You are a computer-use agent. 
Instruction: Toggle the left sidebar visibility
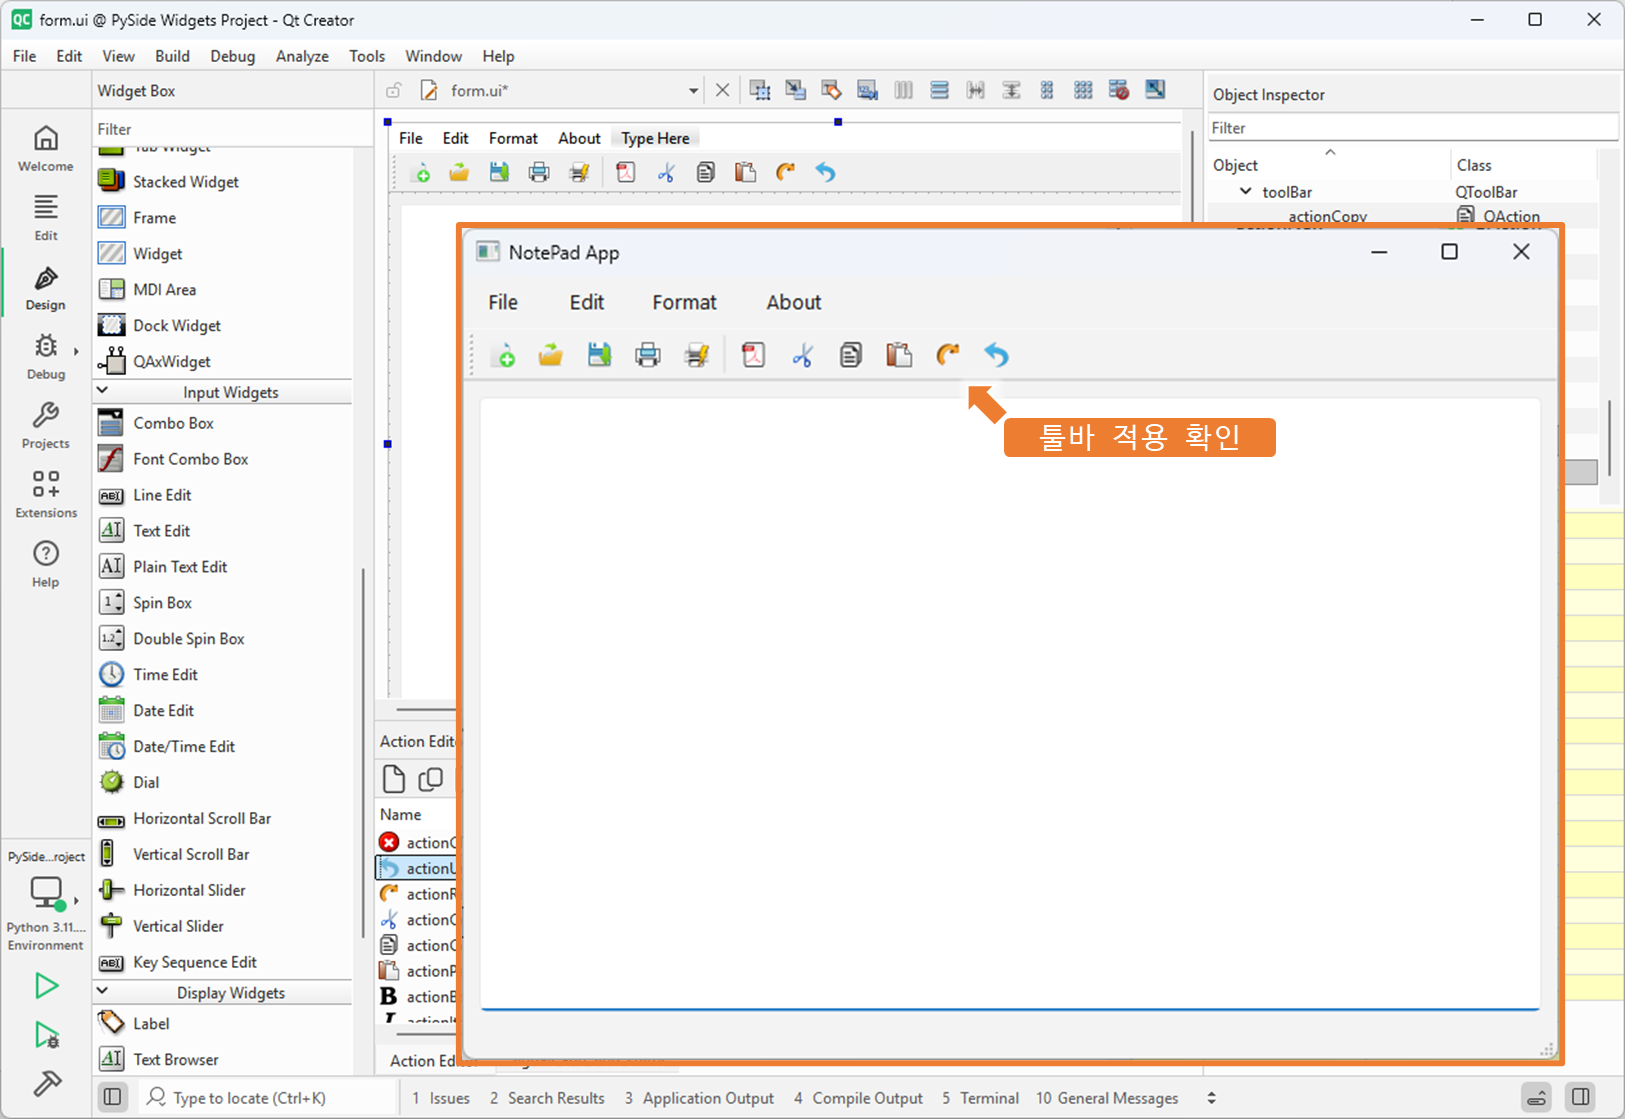[x=113, y=1097]
